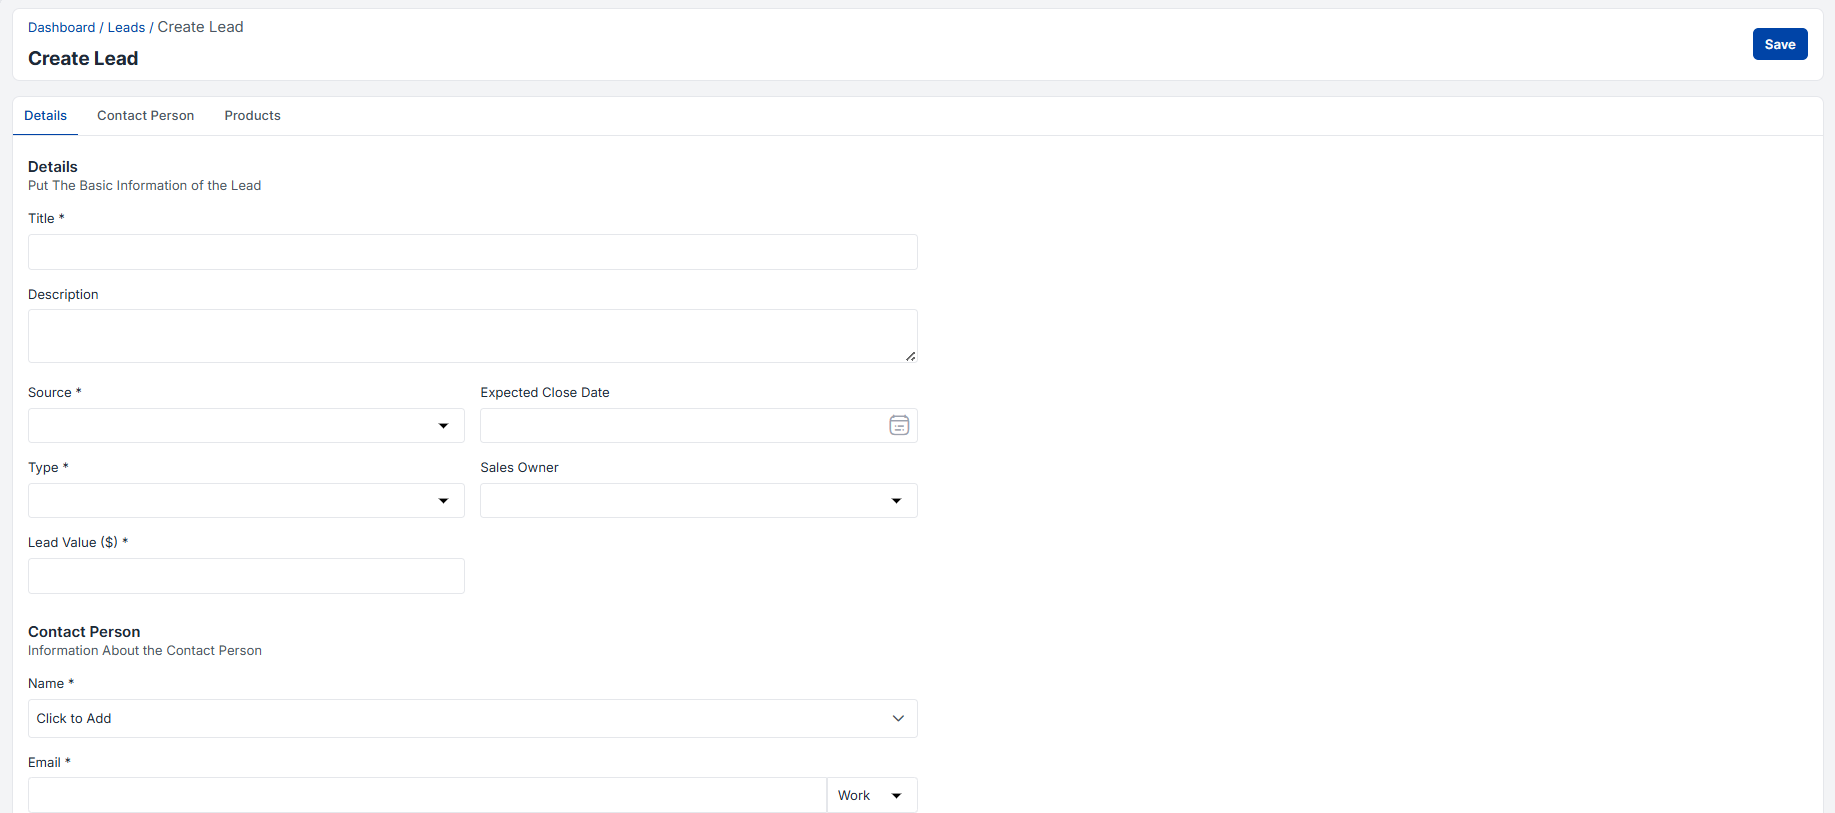Screen dimensions: 1835x813
Task: Grab the Description box resize handle
Action: point(910,356)
